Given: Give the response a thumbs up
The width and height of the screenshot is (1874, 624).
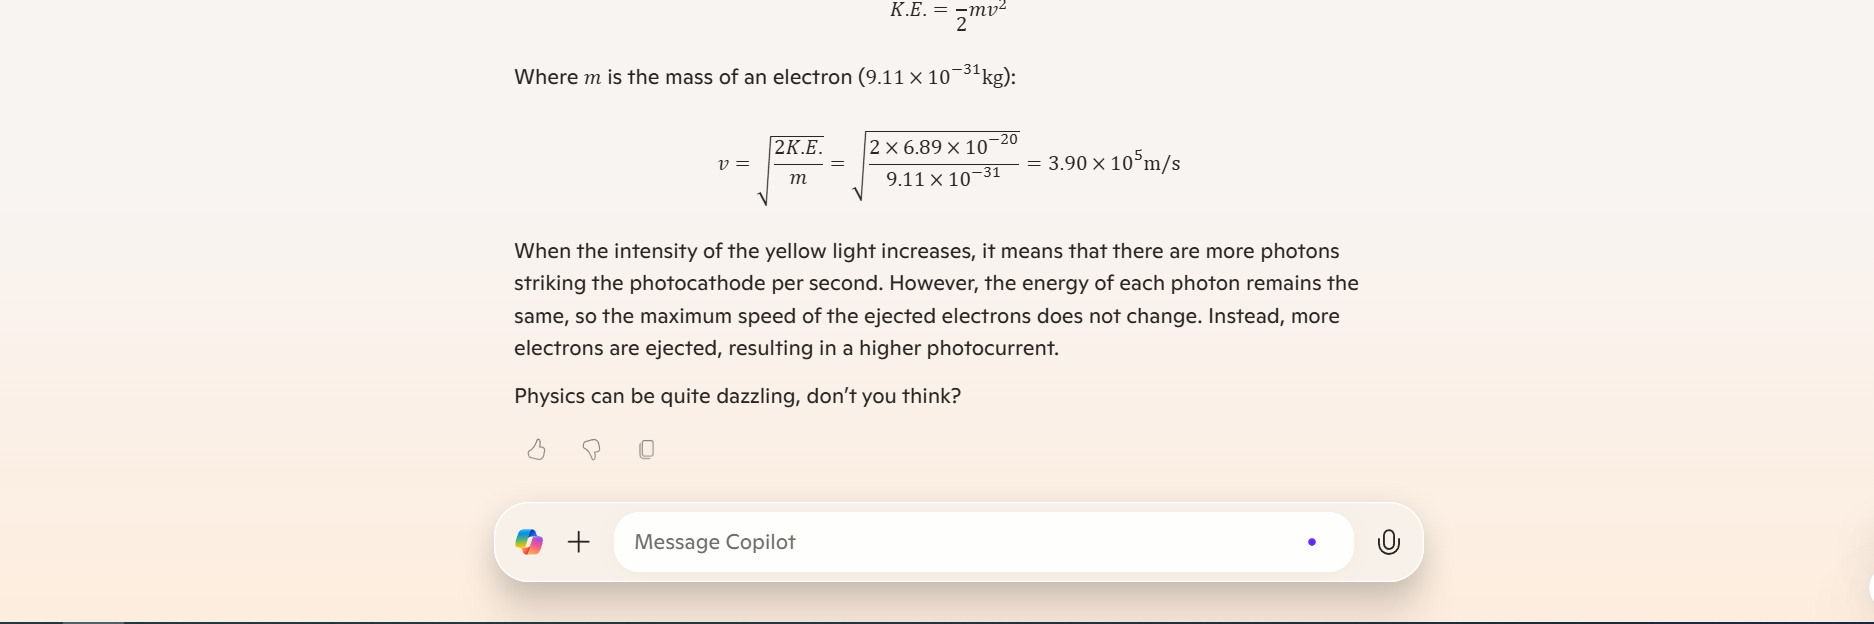Looking at the screenshot, I should [537, 450].
